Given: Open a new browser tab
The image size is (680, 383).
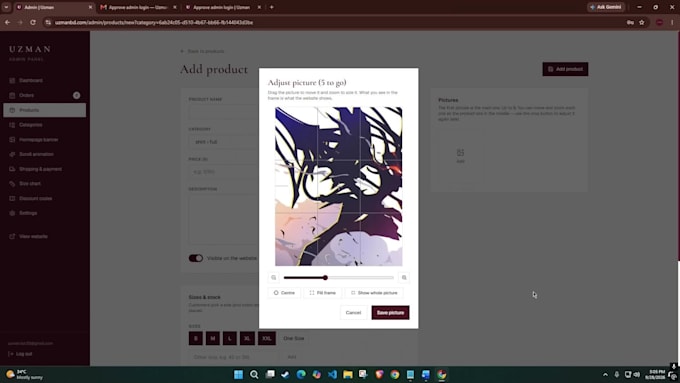Looking at the screenshot, I should pyautogui.click(x=271, y=7).
